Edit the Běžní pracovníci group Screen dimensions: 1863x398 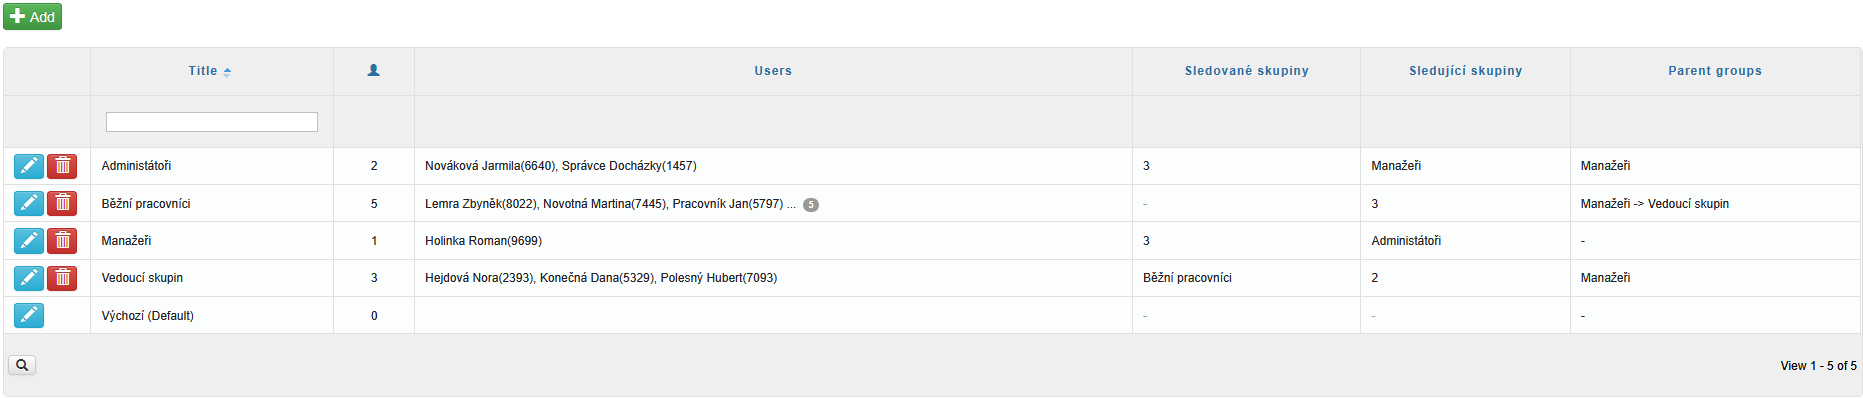tap(29, 203)
